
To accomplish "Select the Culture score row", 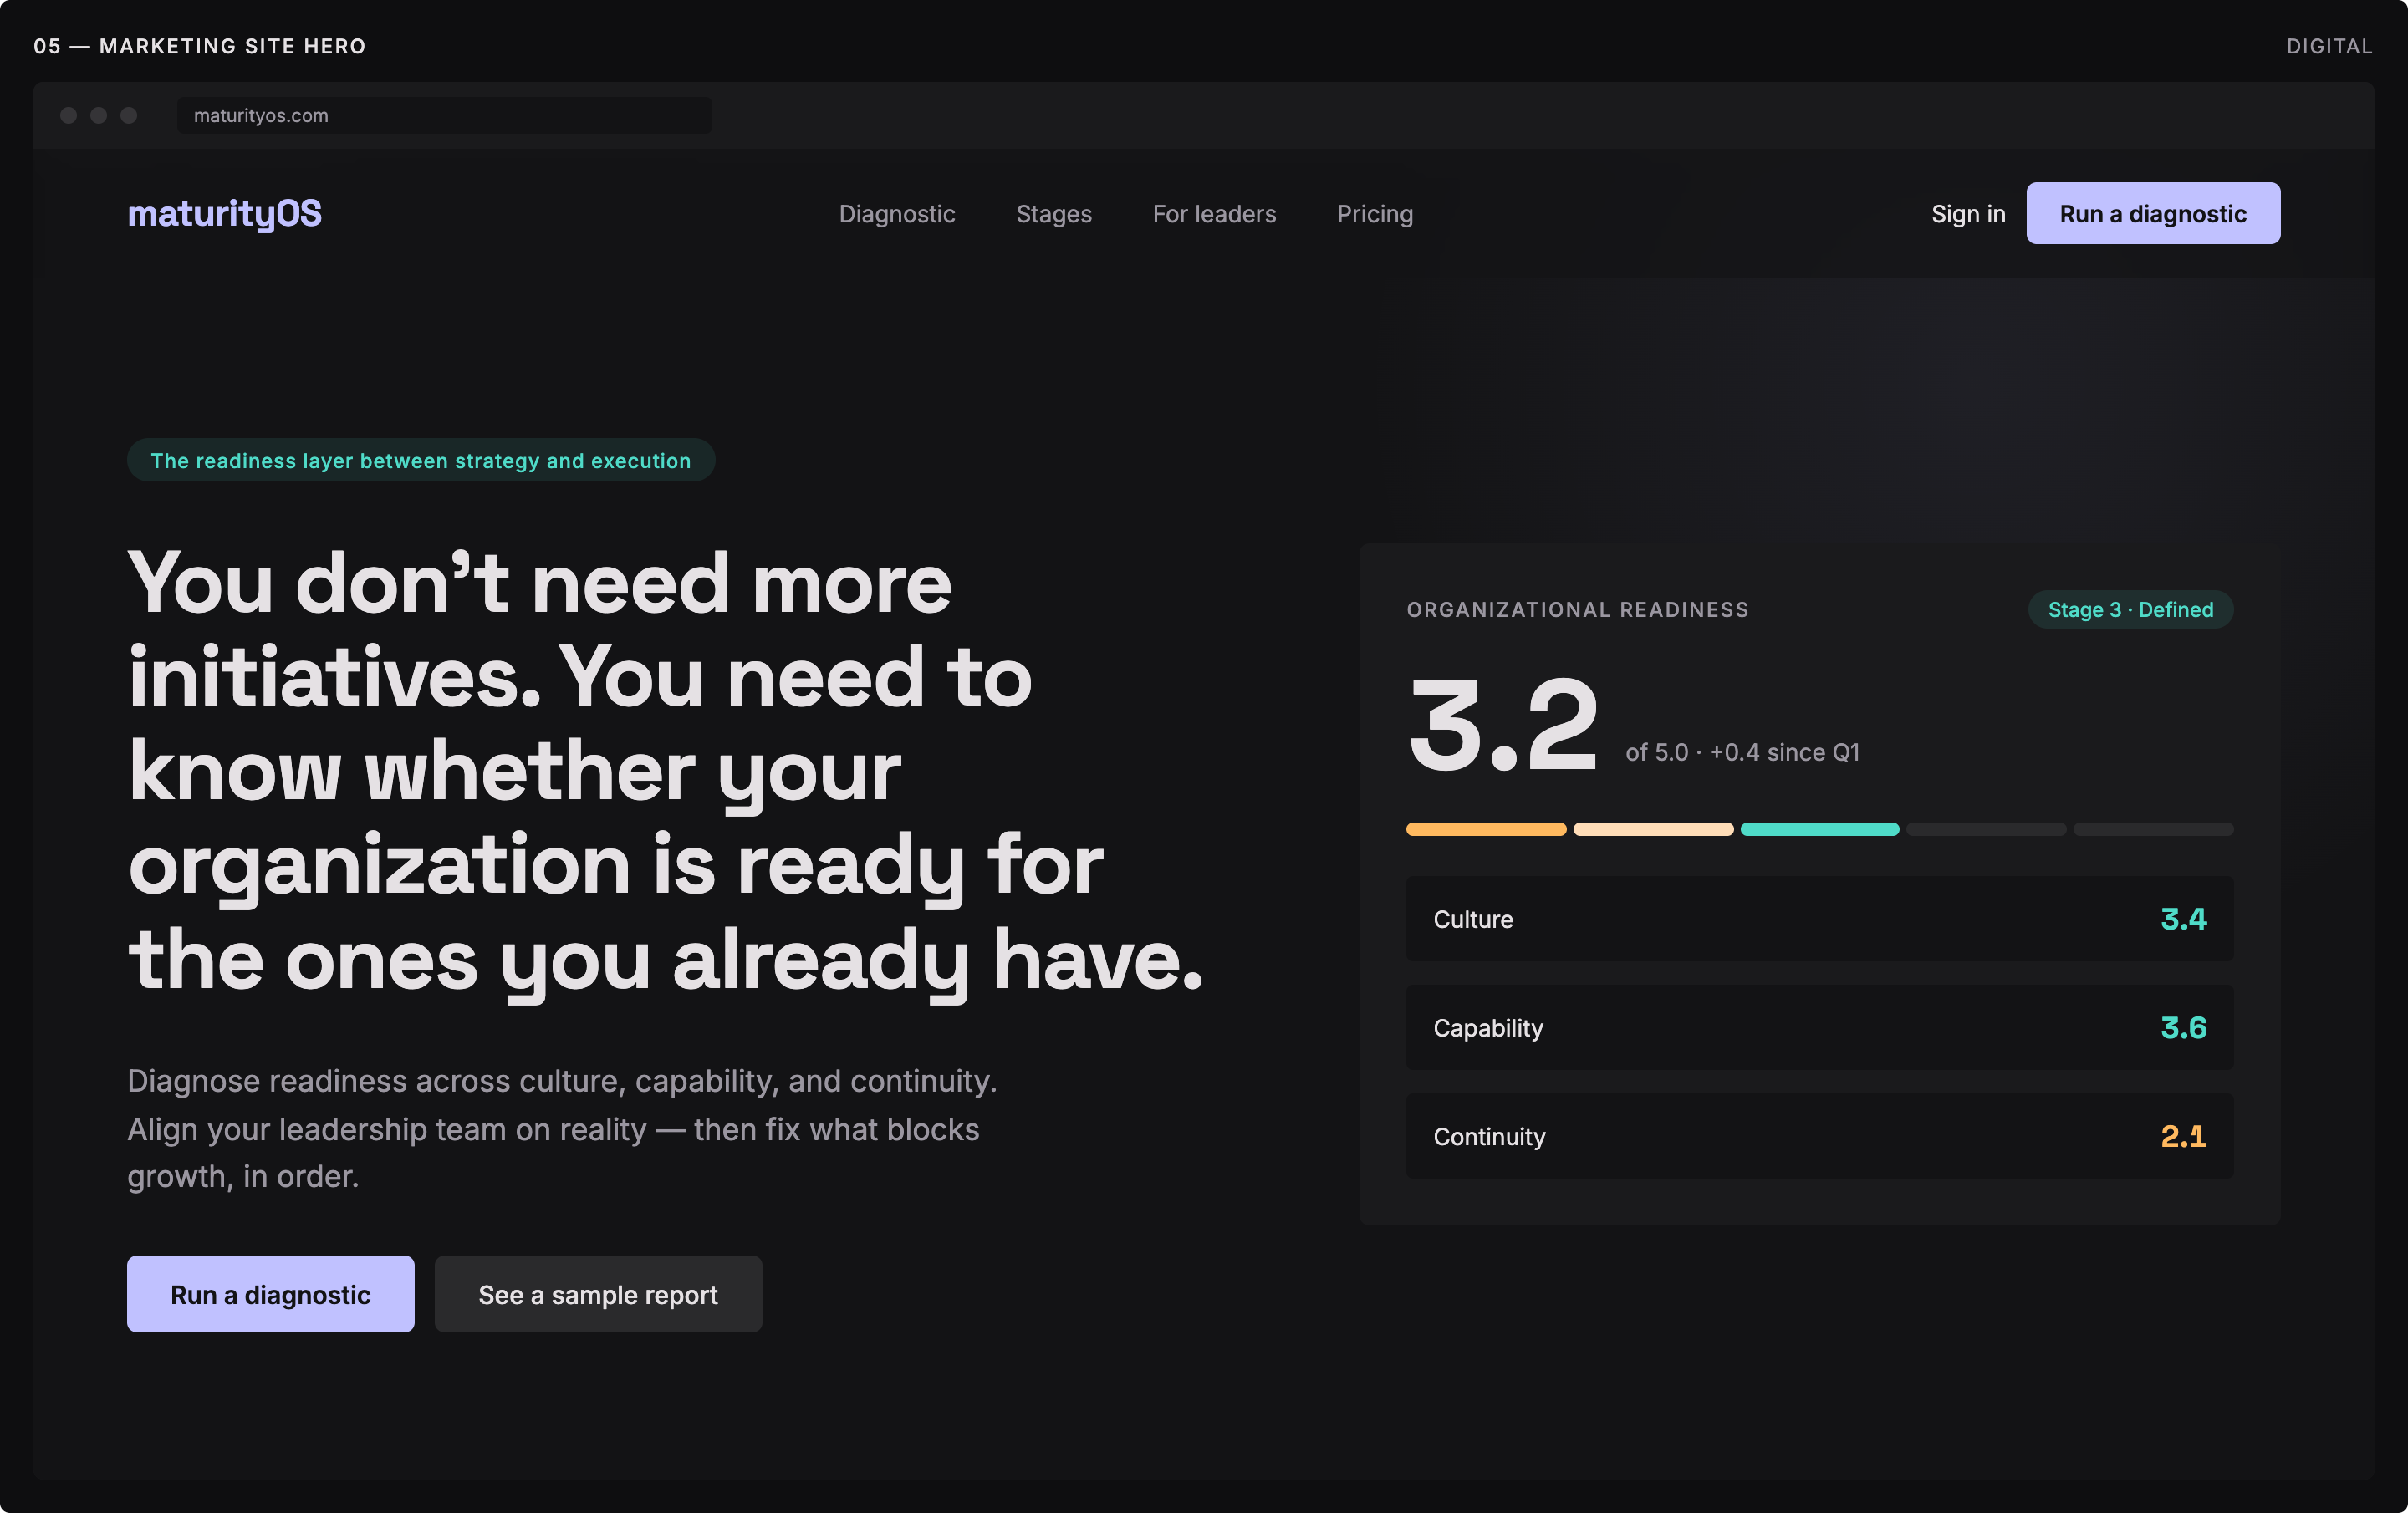I will click(x=1820, y=919).
